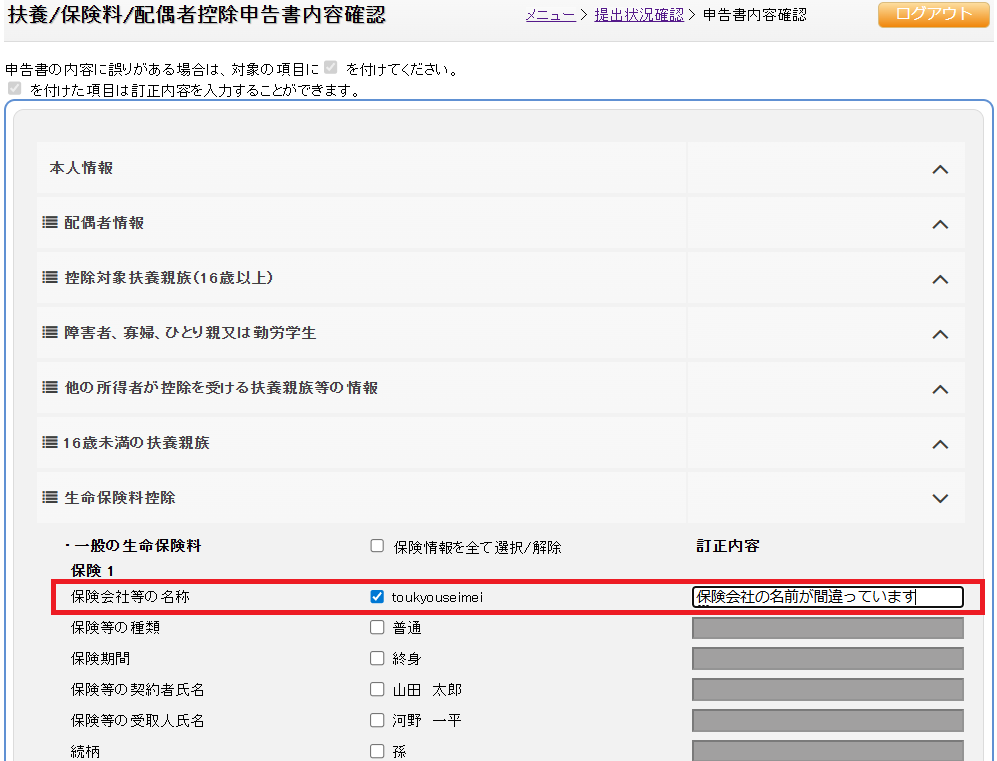Expand the 配偶者情報 section chevron
This screenshot has width=997, height=761.
pos(939,224)
